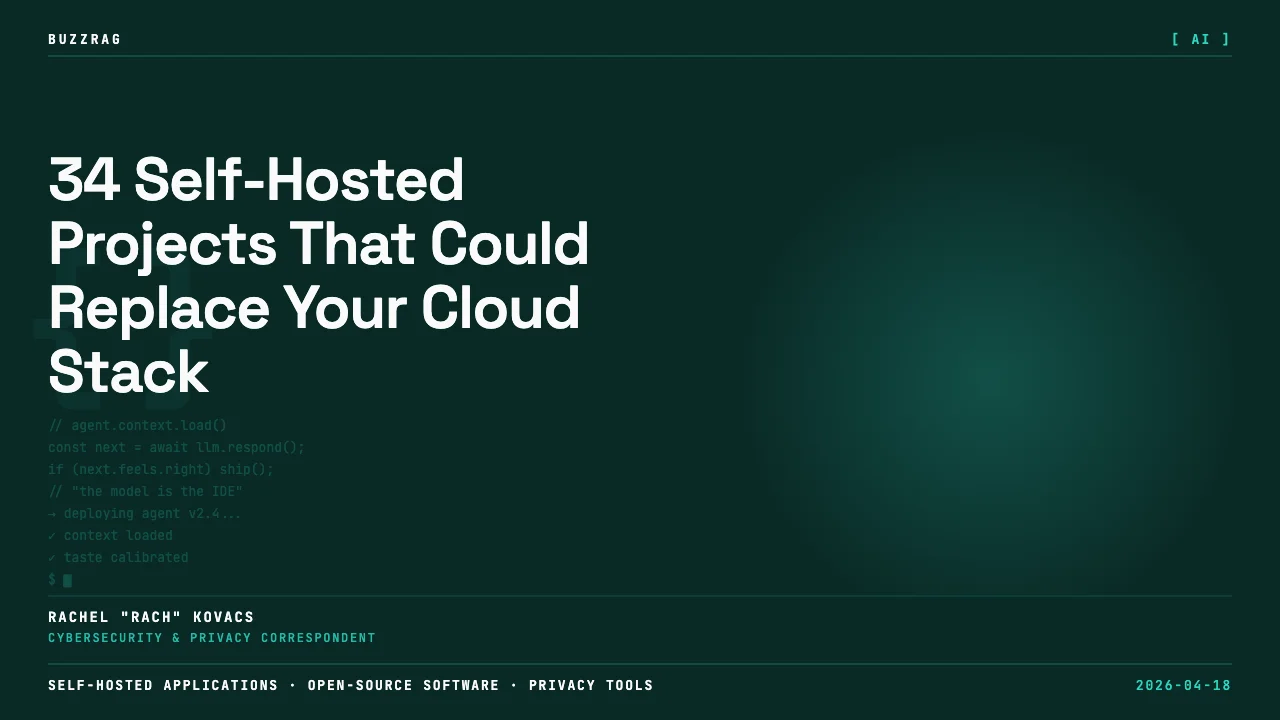Click the author name Rachel "Rach" Kovacs
The width and height of the screenshot is (1280, 720).
point(151,617)
